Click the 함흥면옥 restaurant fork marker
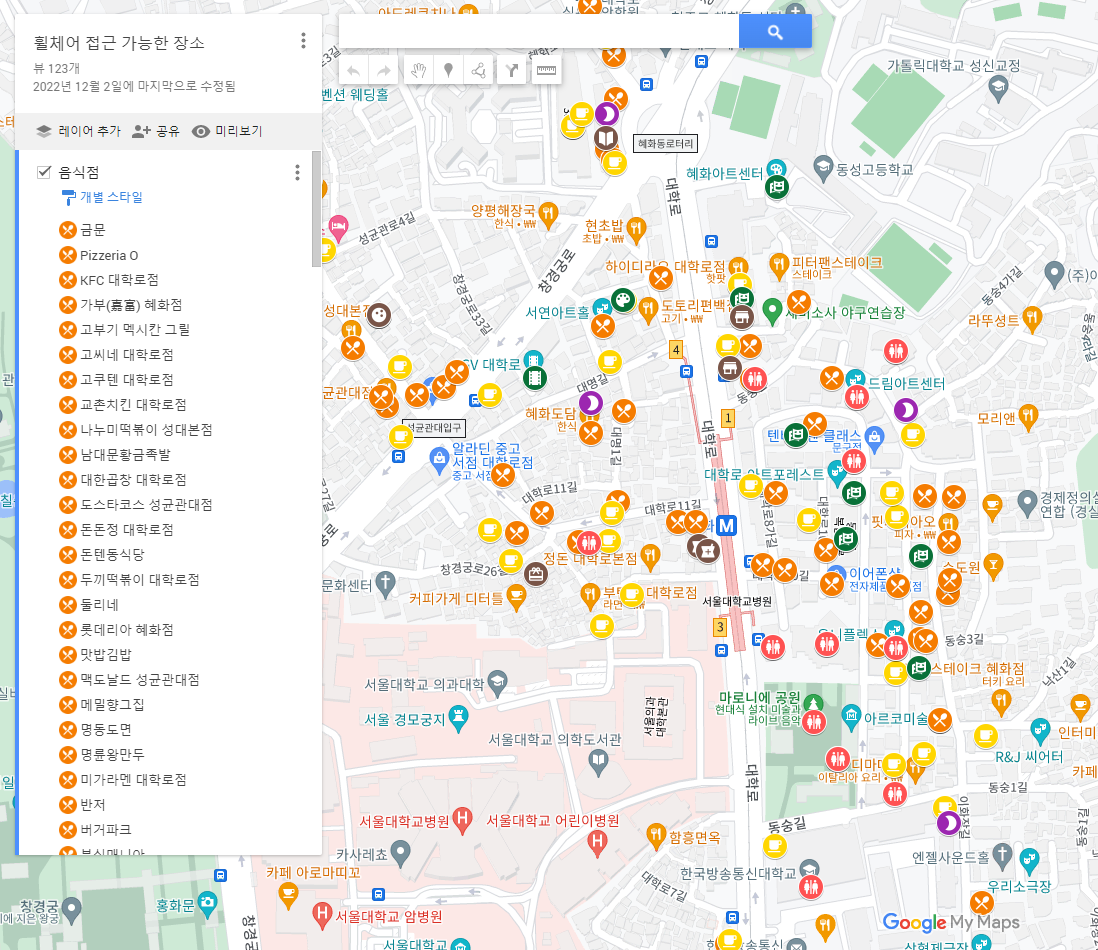This screenshot has height=950, width=1098. tap(655, 837)
